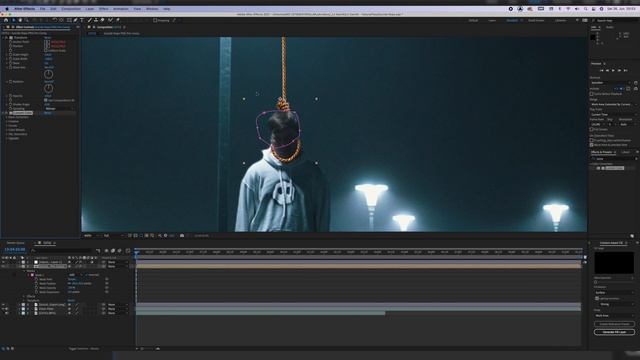The image size is (640, 360).
Task: Click the Home icon in the toolbar
Action: [6, 20]
